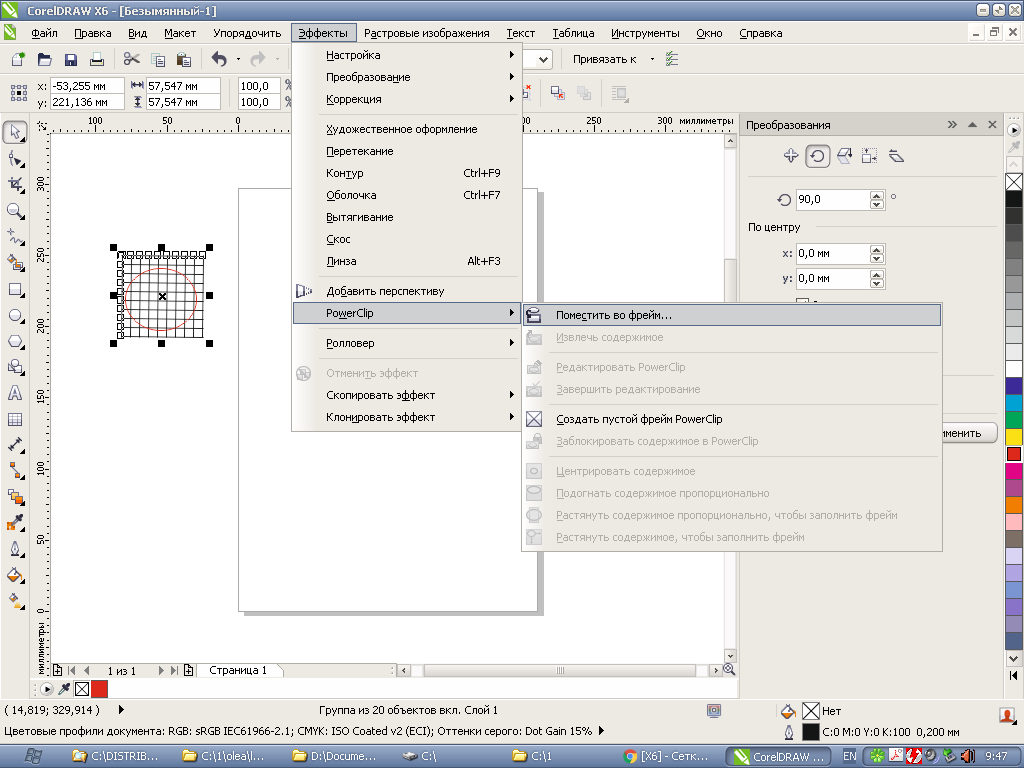Expand color profiles status arrow
Image resolution: width=1024 pixels, height=768 pixels.
601,731
